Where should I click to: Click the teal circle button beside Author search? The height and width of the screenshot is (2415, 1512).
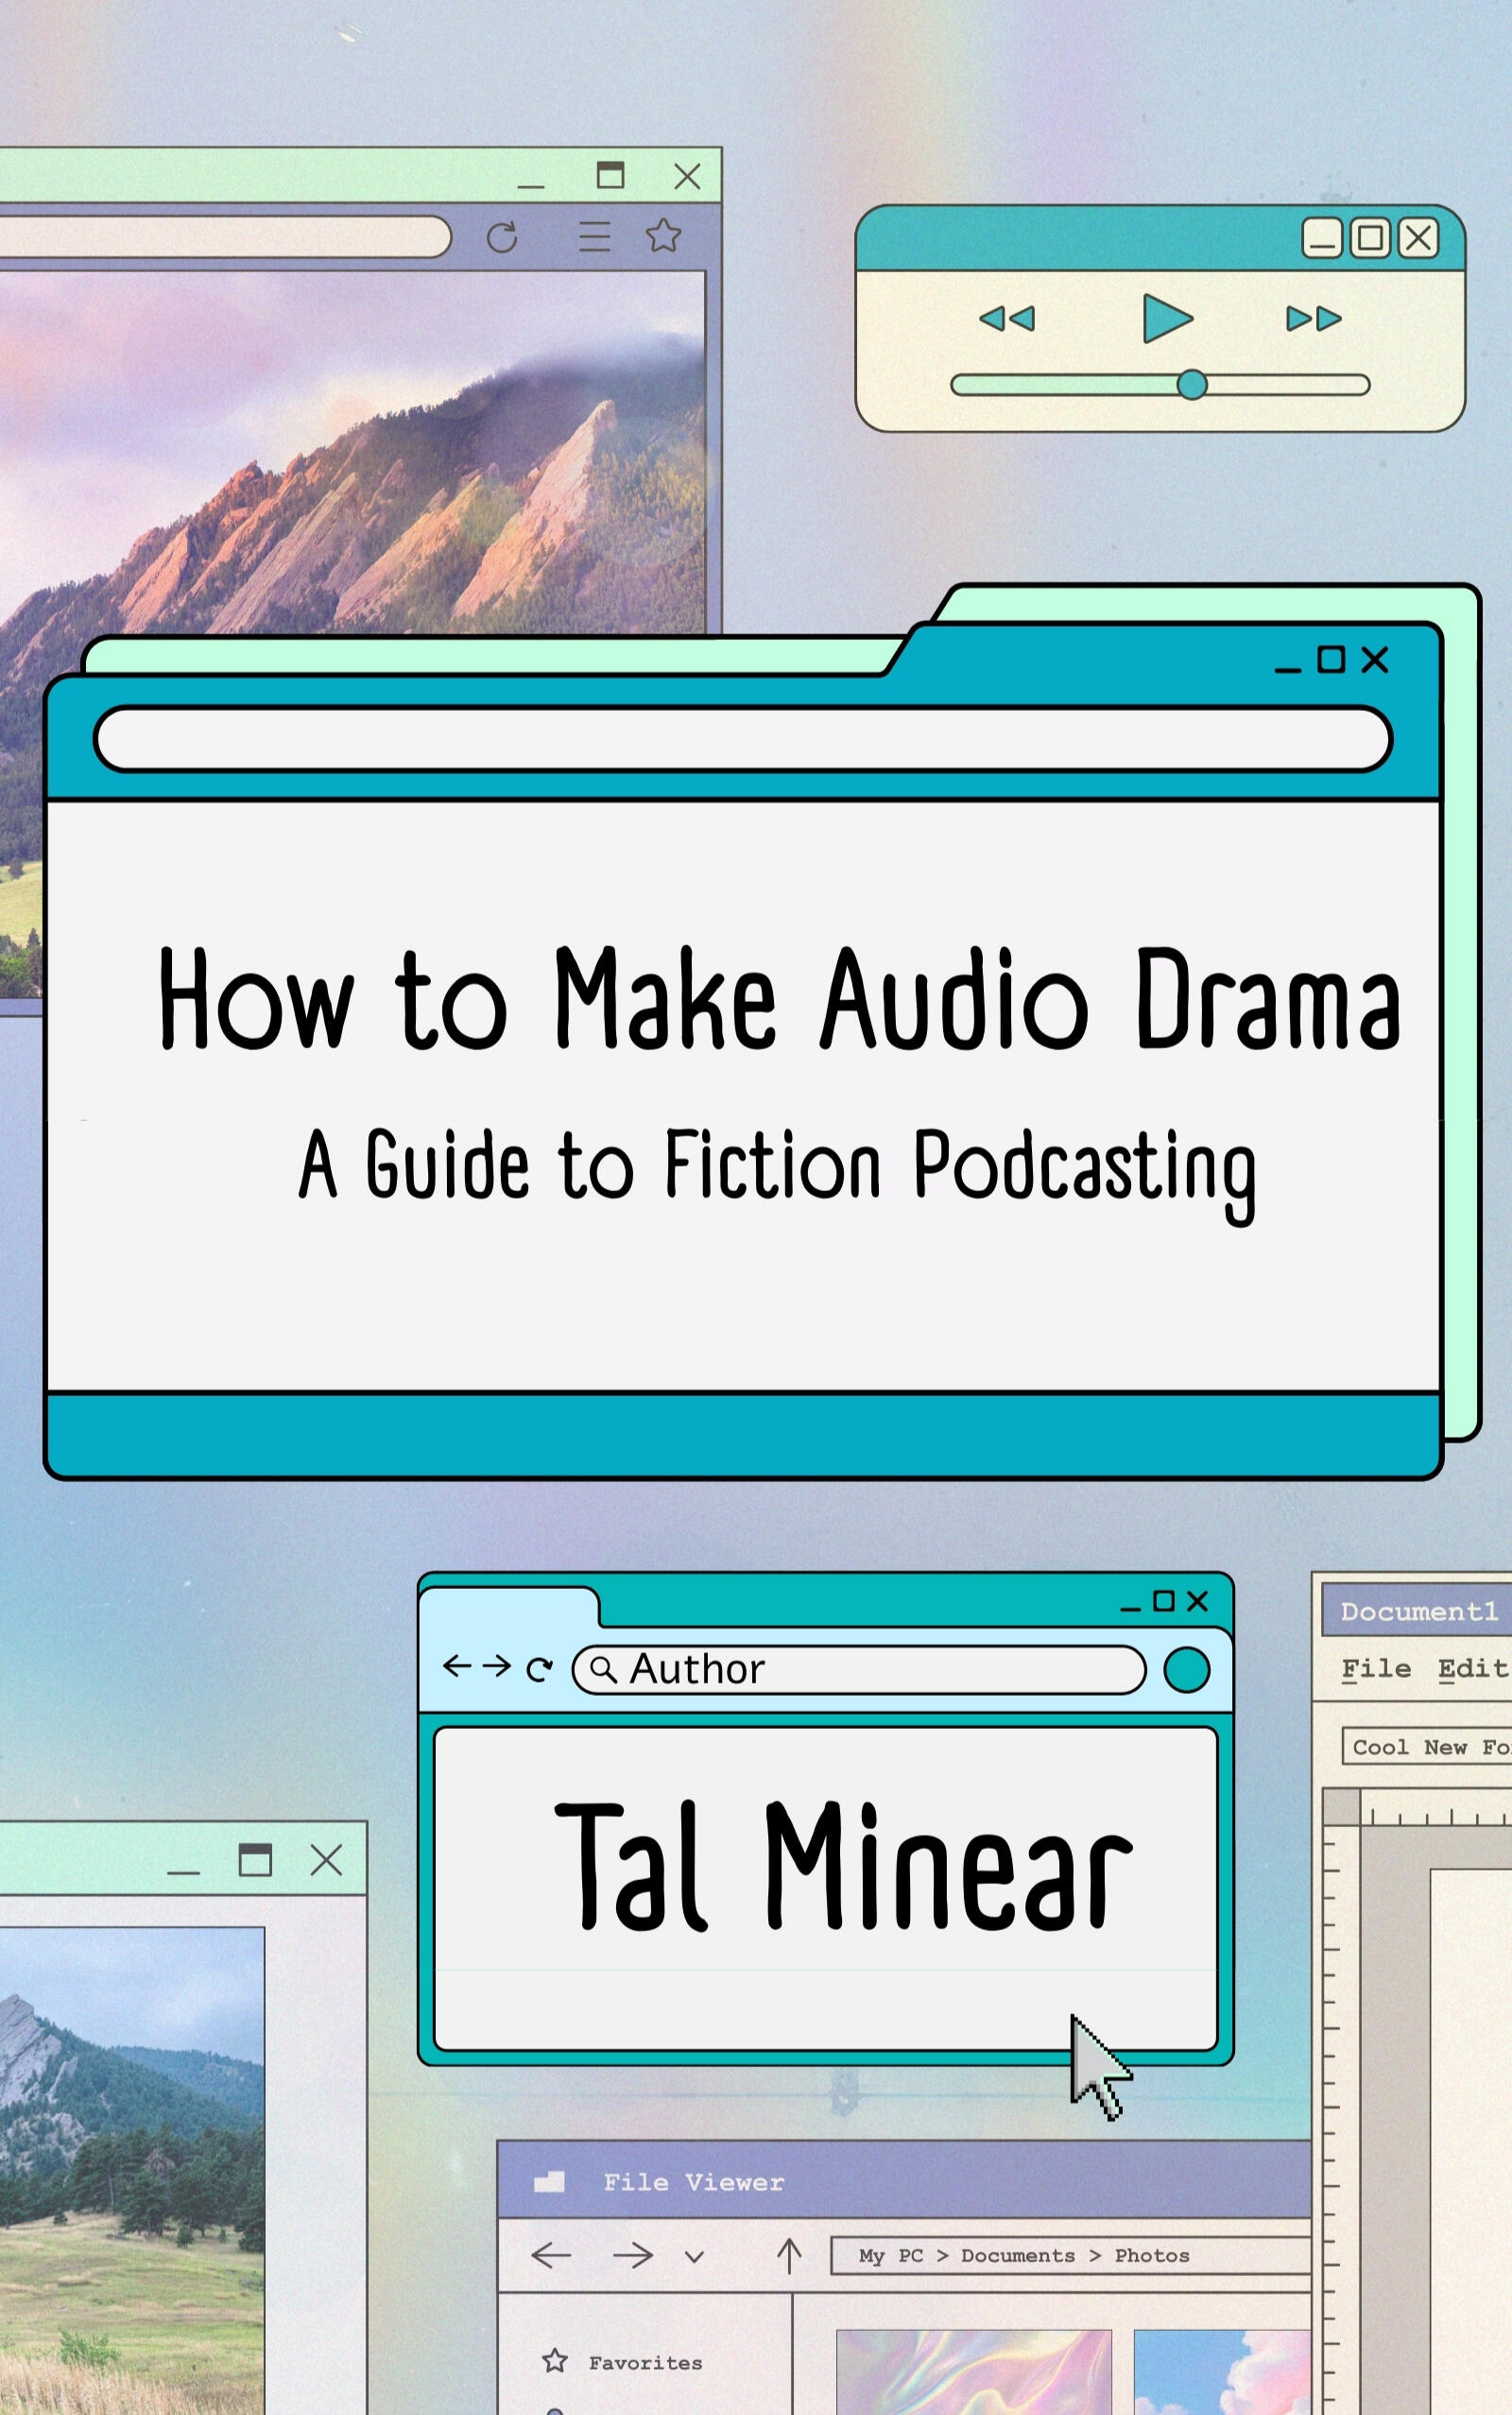pos(1186,1670)
